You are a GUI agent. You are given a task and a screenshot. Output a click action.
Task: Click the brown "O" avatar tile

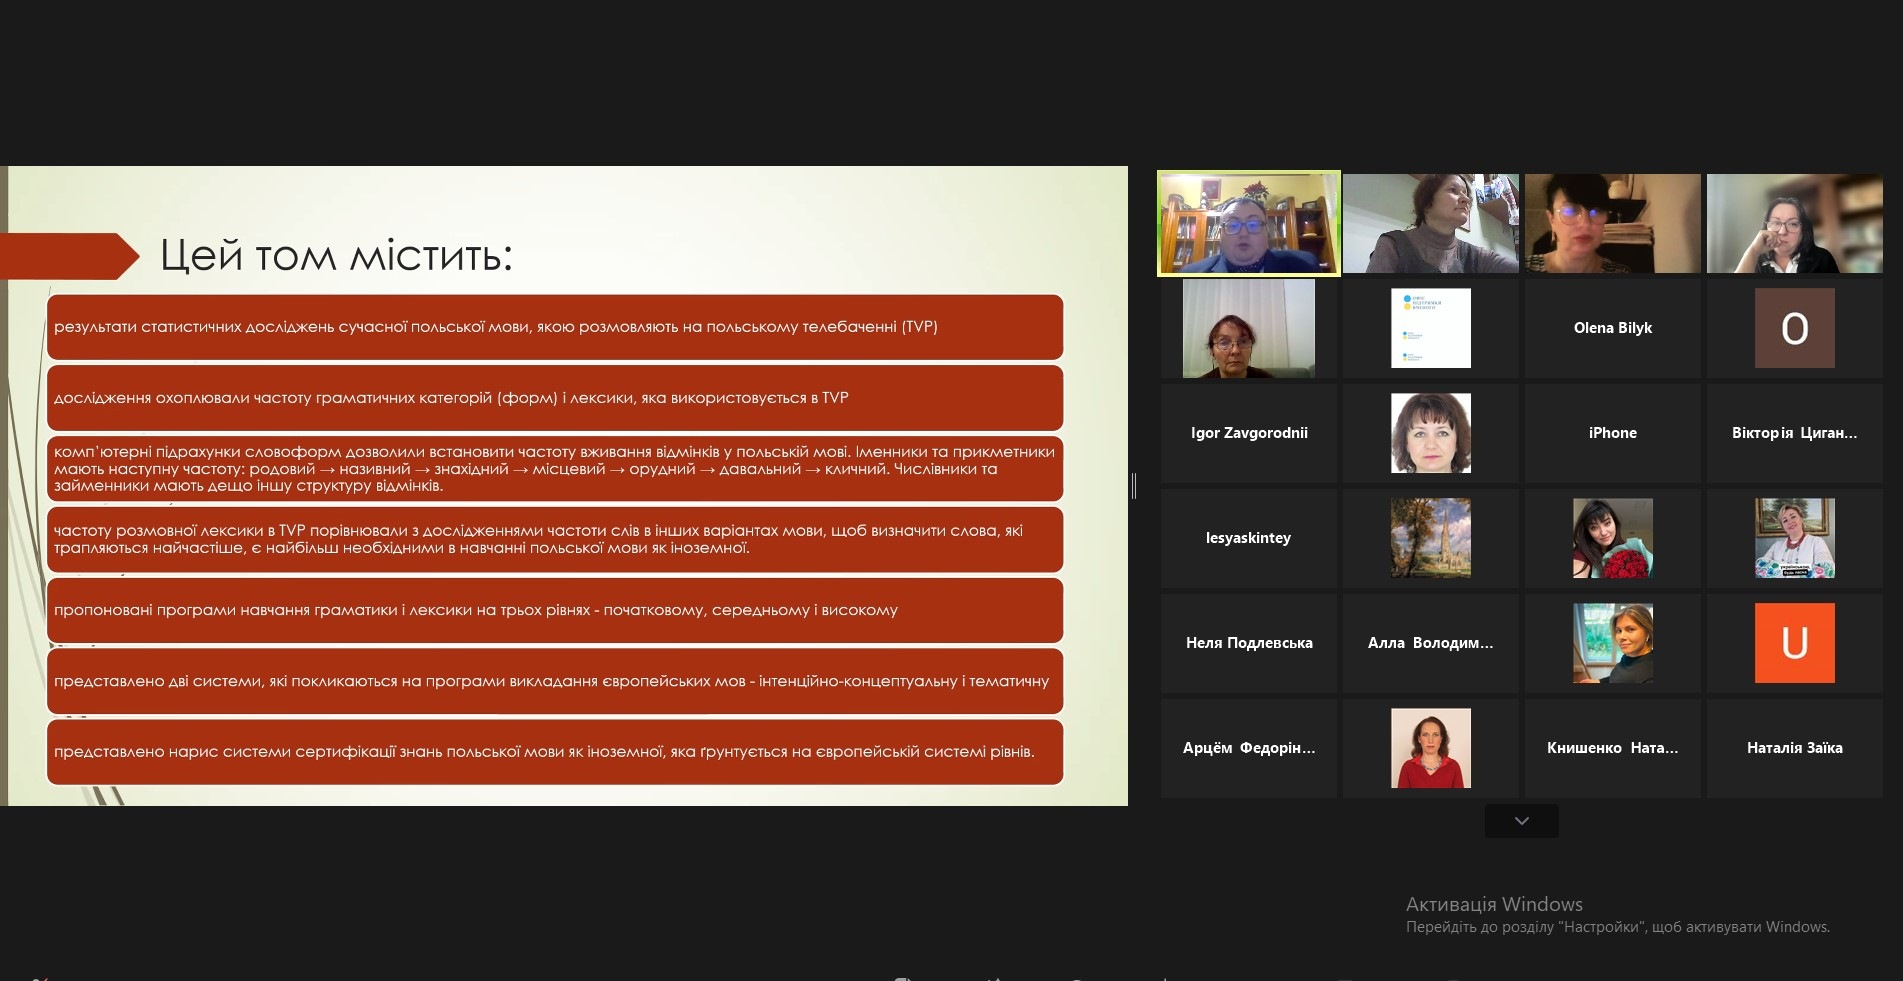click(1794, 328)
